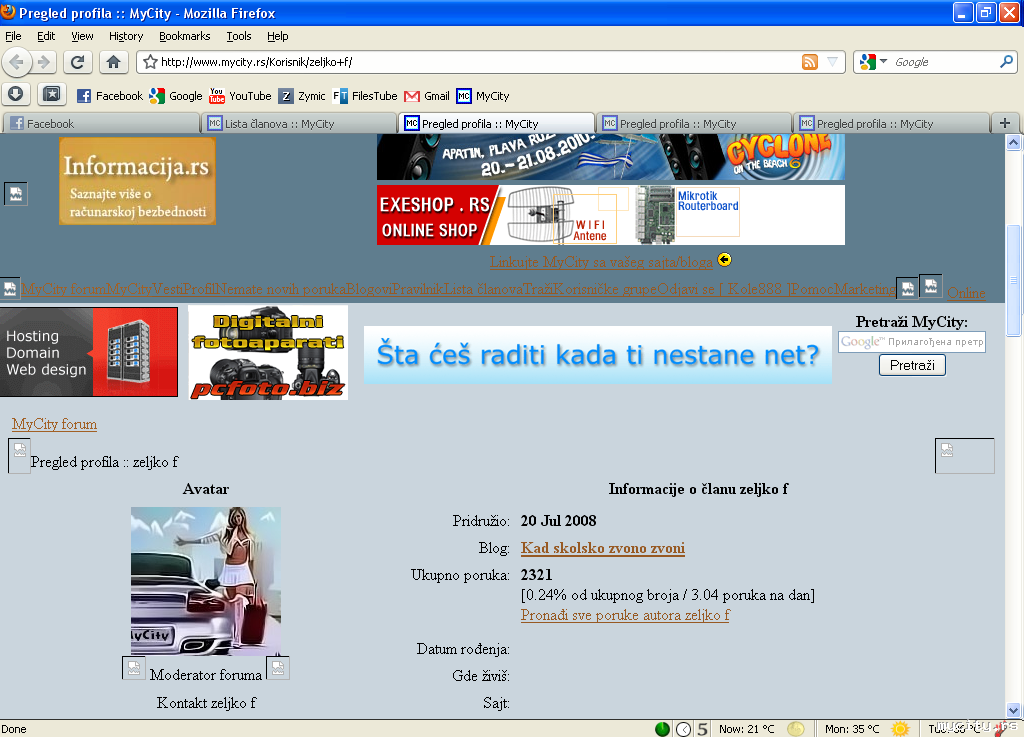The height and width of the screenshot is (737, 1024).
Task: Click the Forward navigation arrow
Action: 44,62
